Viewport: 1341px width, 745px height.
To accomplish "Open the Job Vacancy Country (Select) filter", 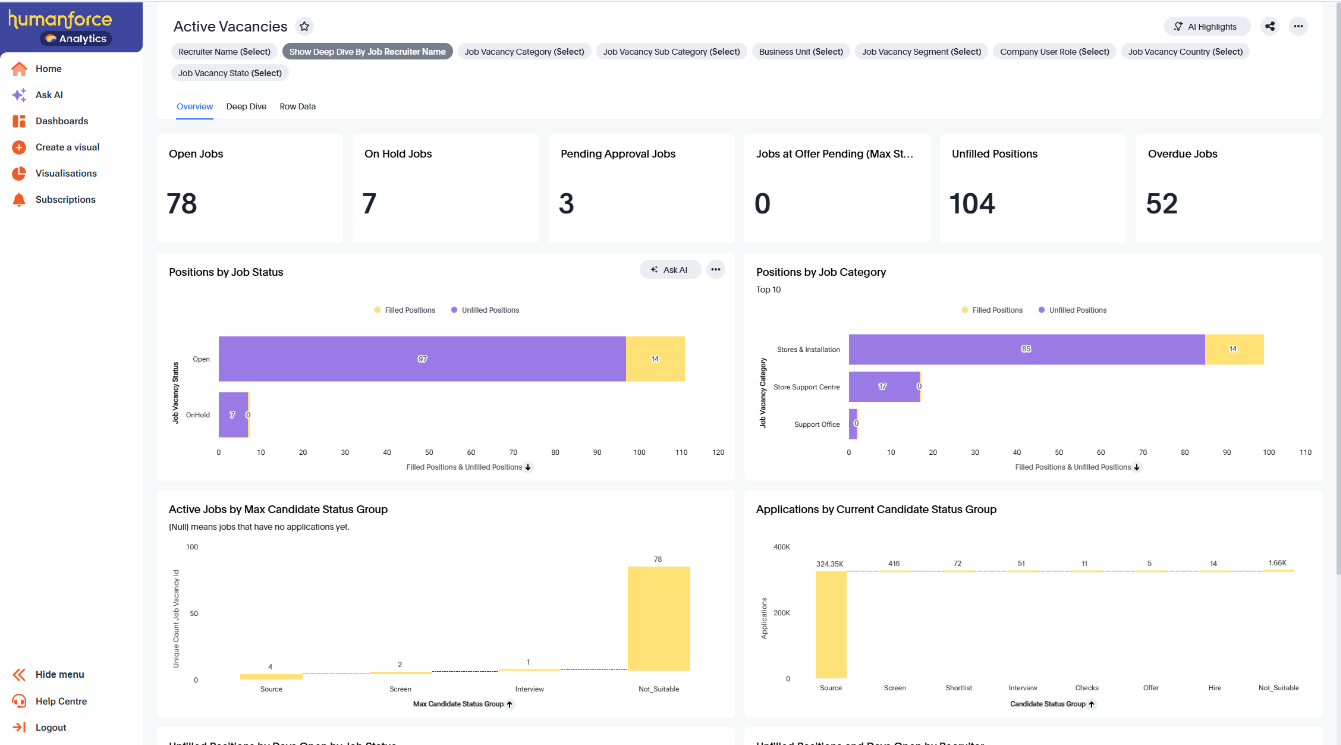I will click(1185, 51).
